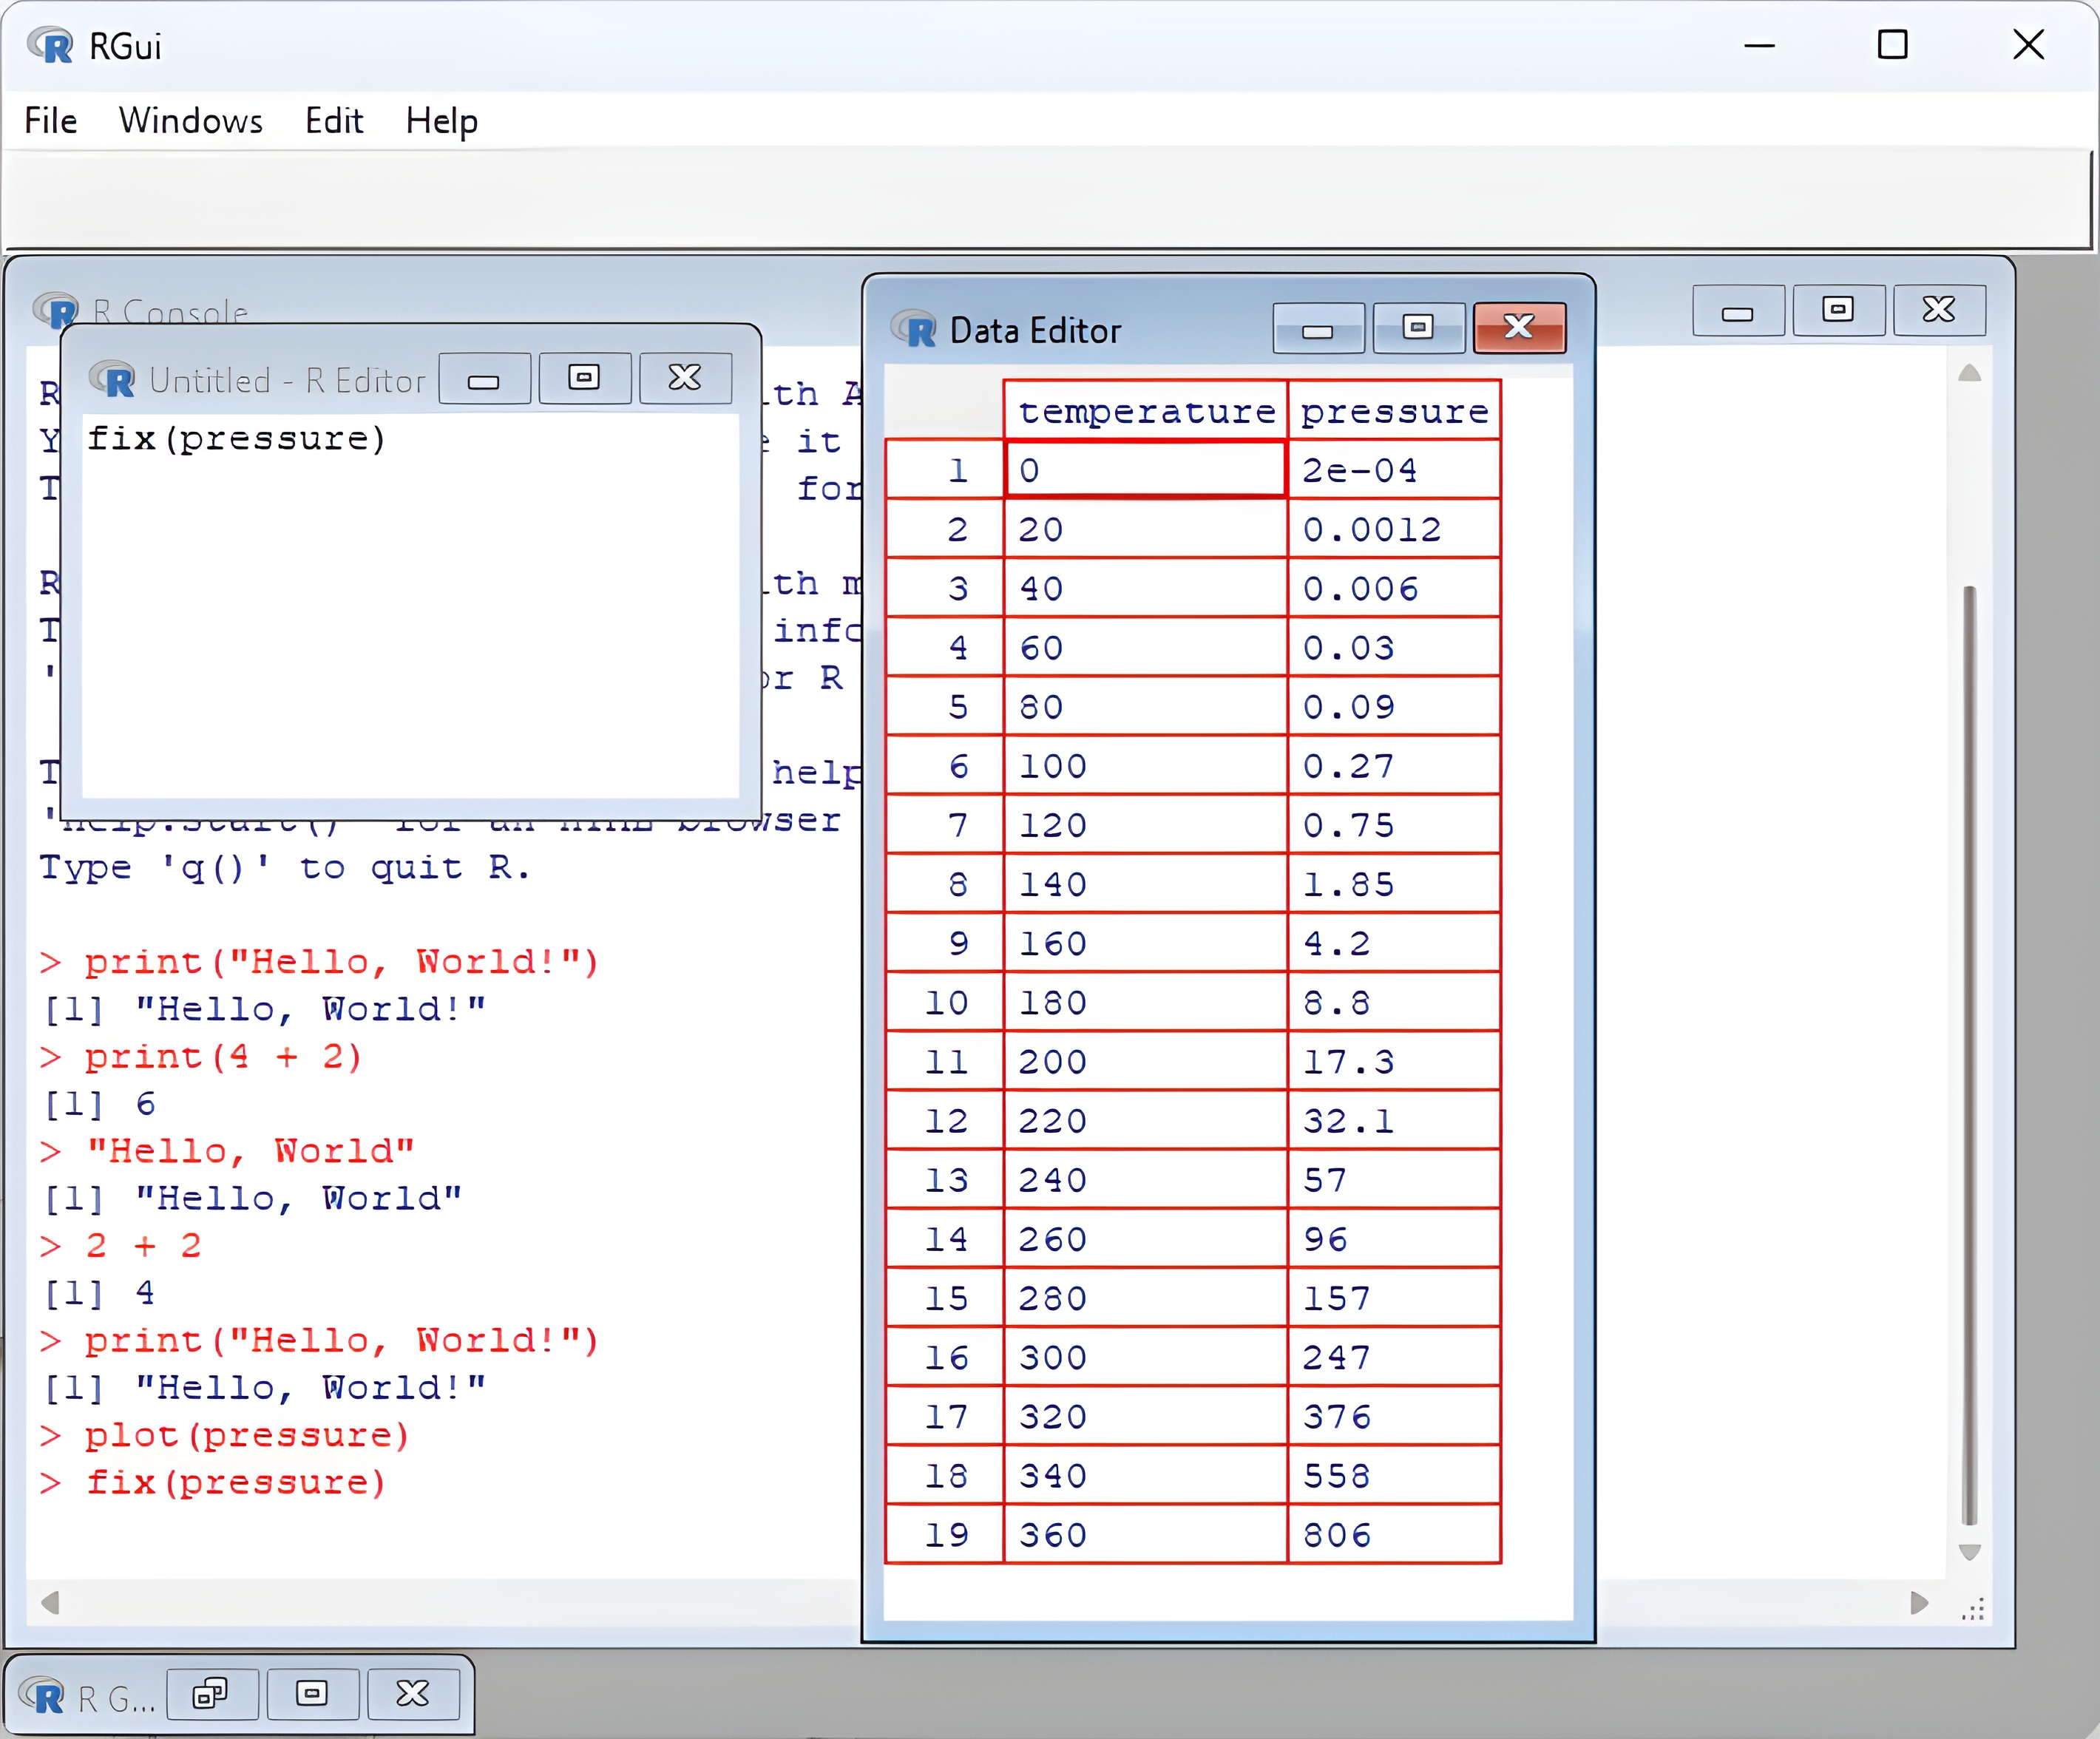The image size is (2100, 1739).
Task: Select the temperature column header
Action: tap(1145, 411)
